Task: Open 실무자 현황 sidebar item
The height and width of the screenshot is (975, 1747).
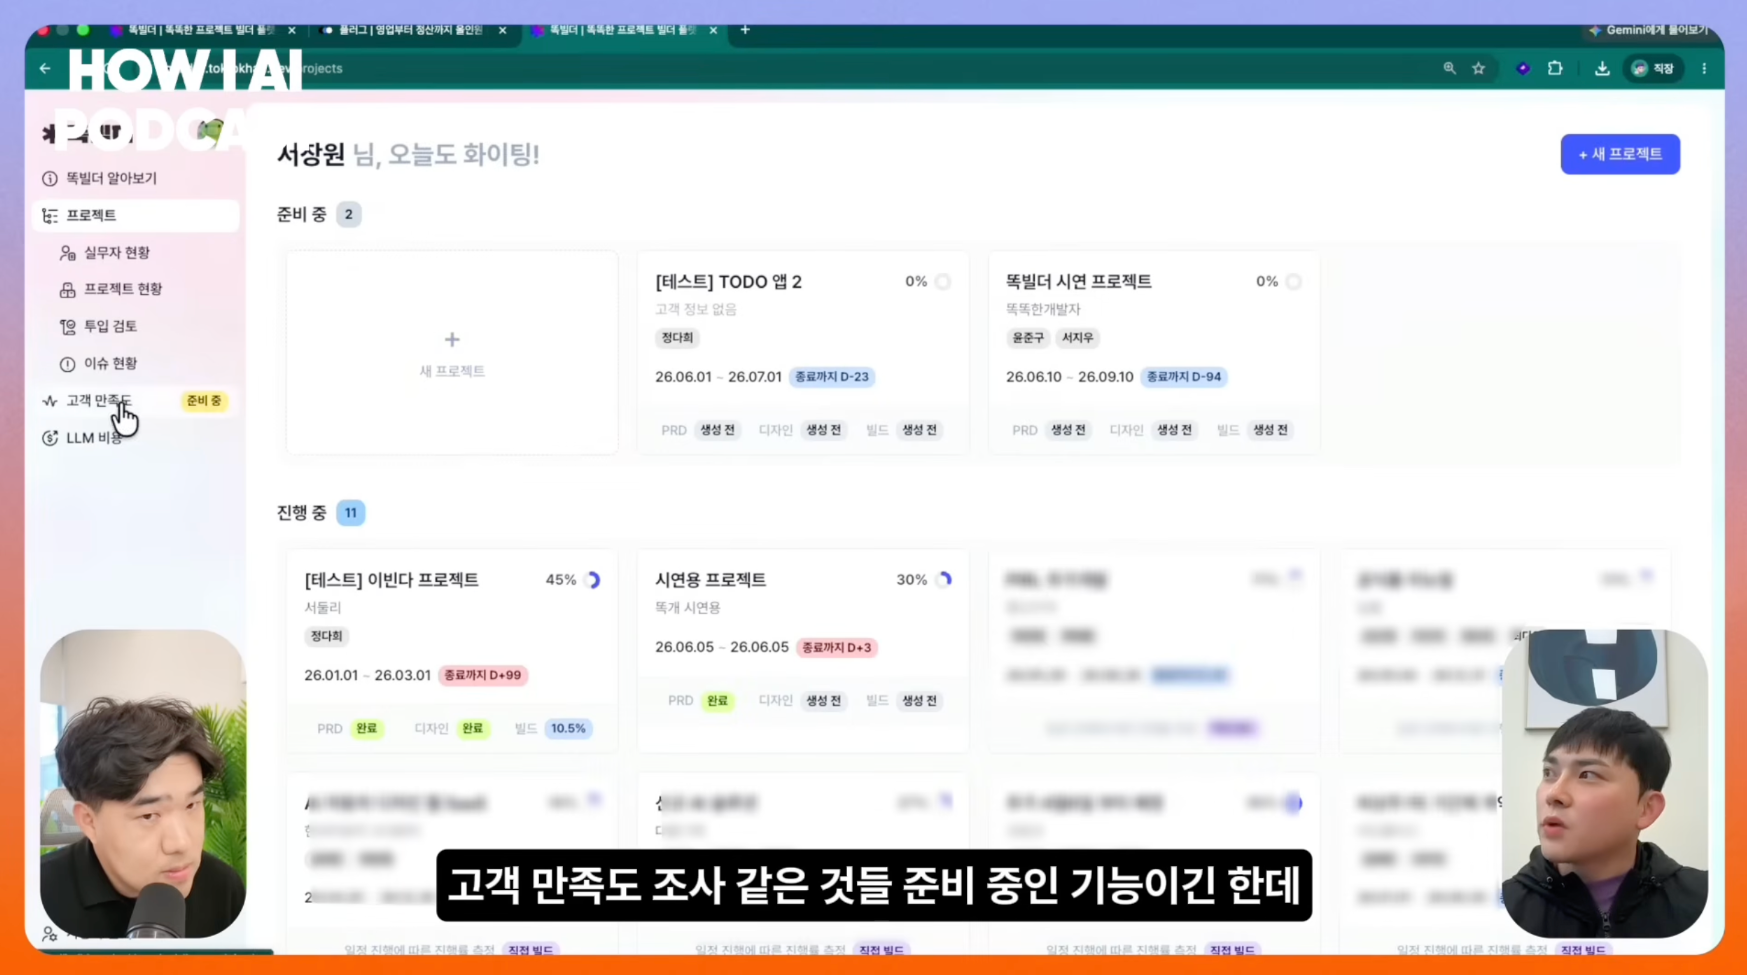Action: (116, 252)
